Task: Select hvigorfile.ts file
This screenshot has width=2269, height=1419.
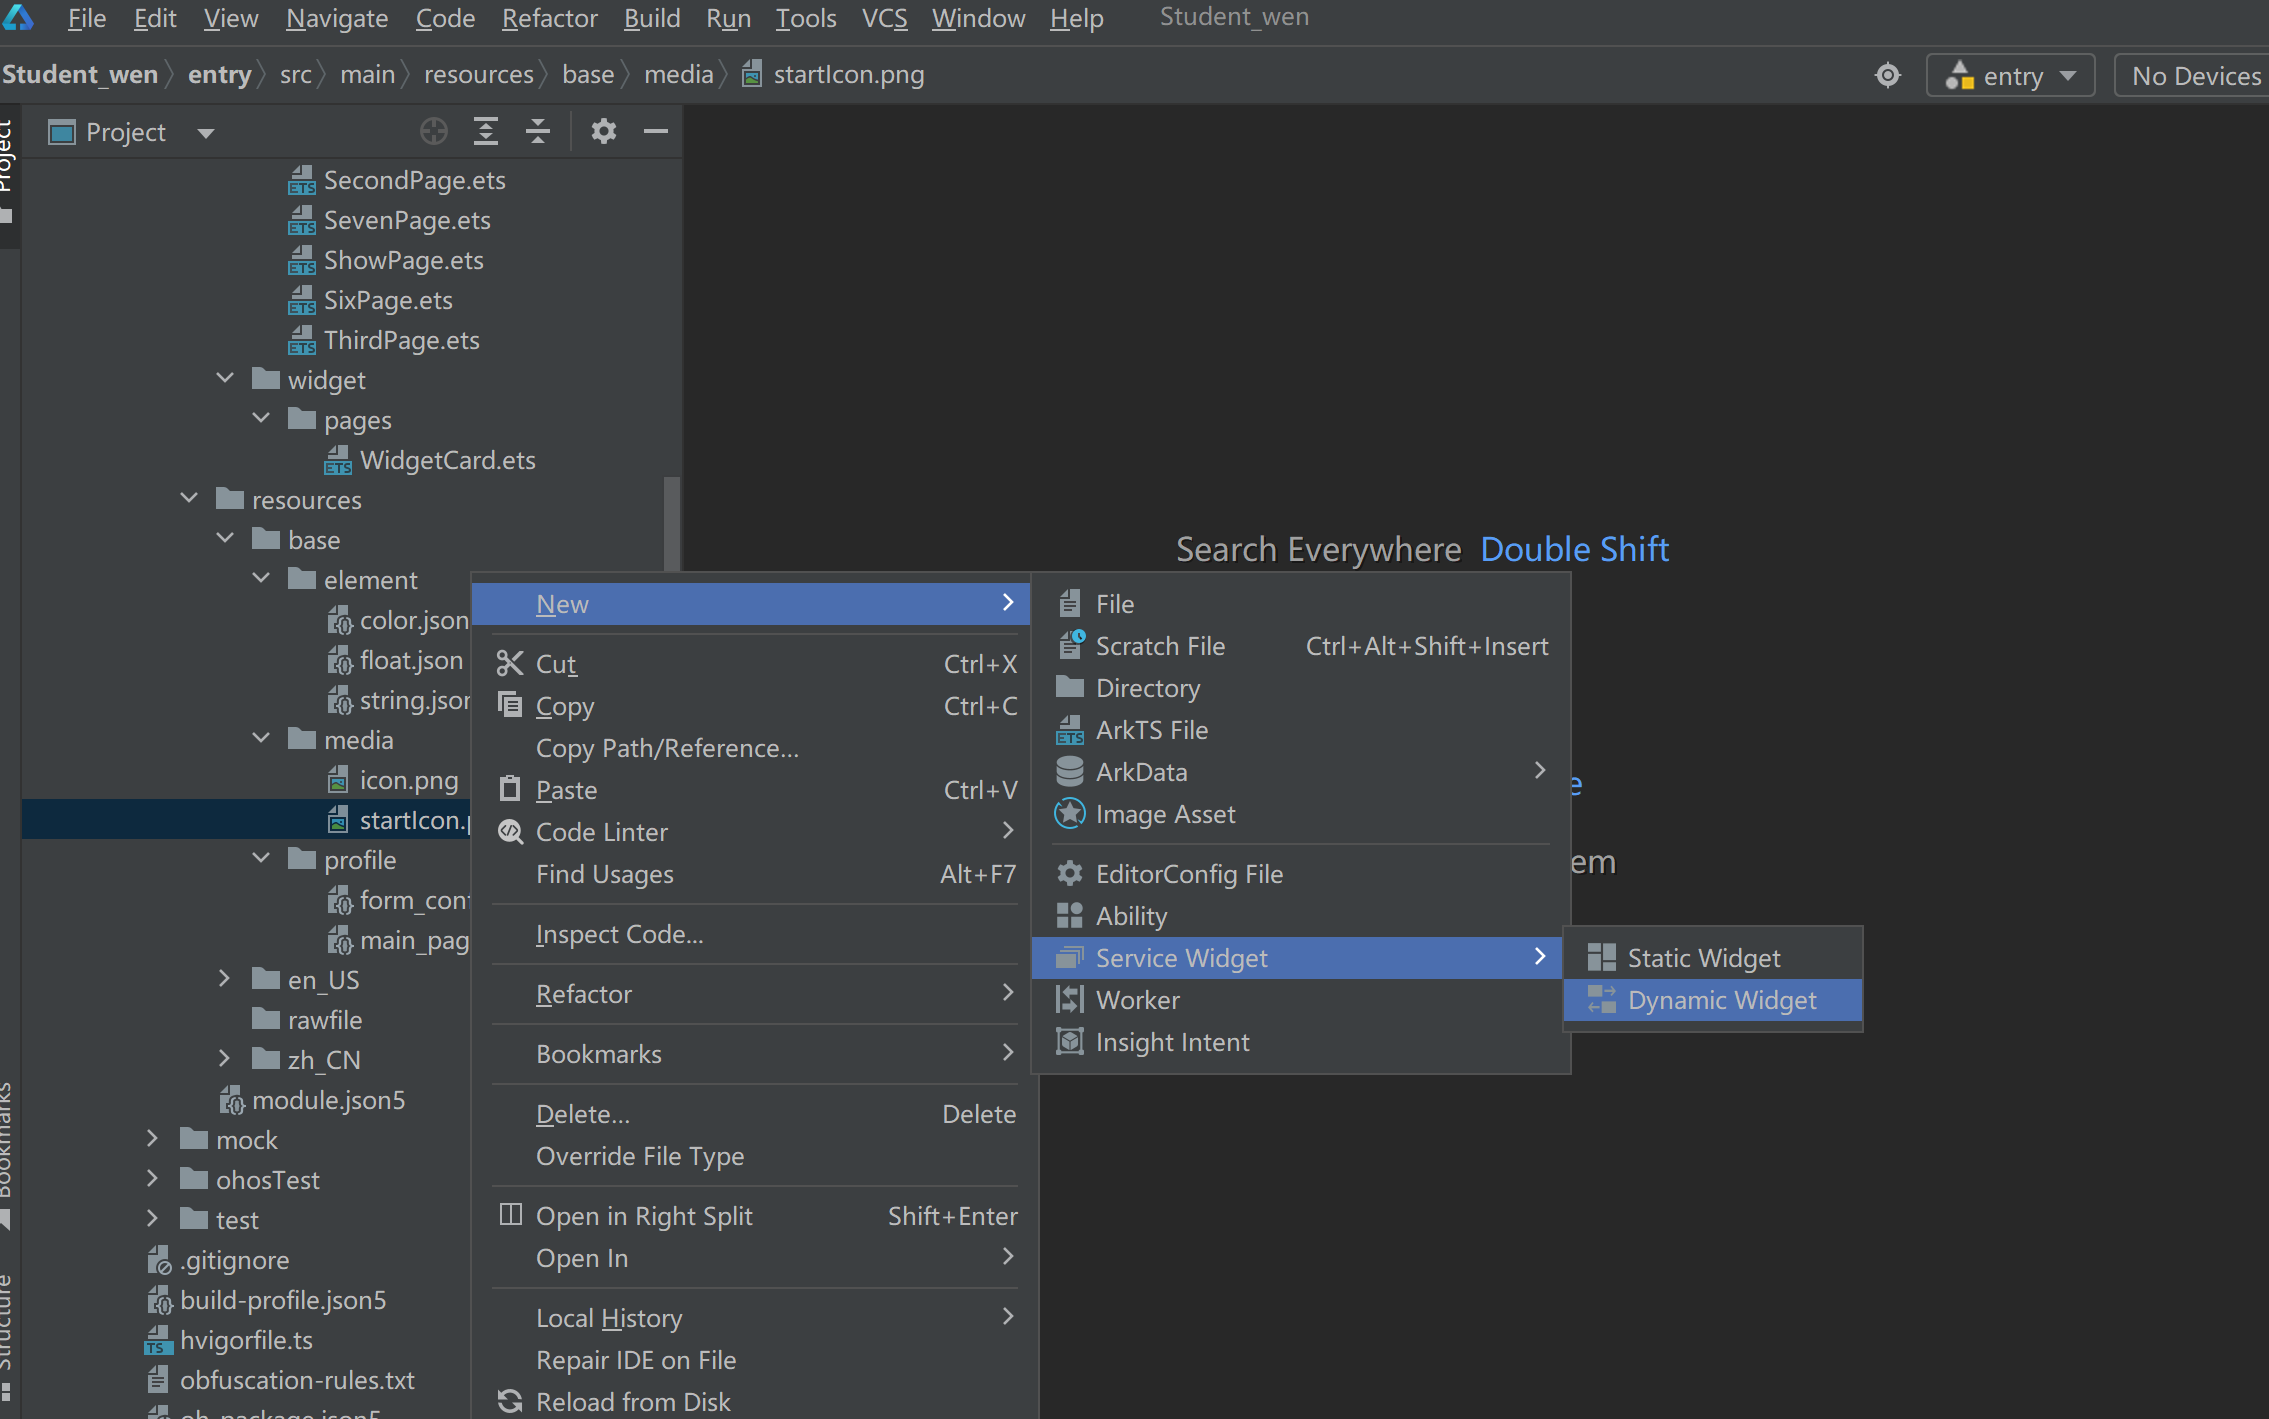Action: tap(246, 1340)
